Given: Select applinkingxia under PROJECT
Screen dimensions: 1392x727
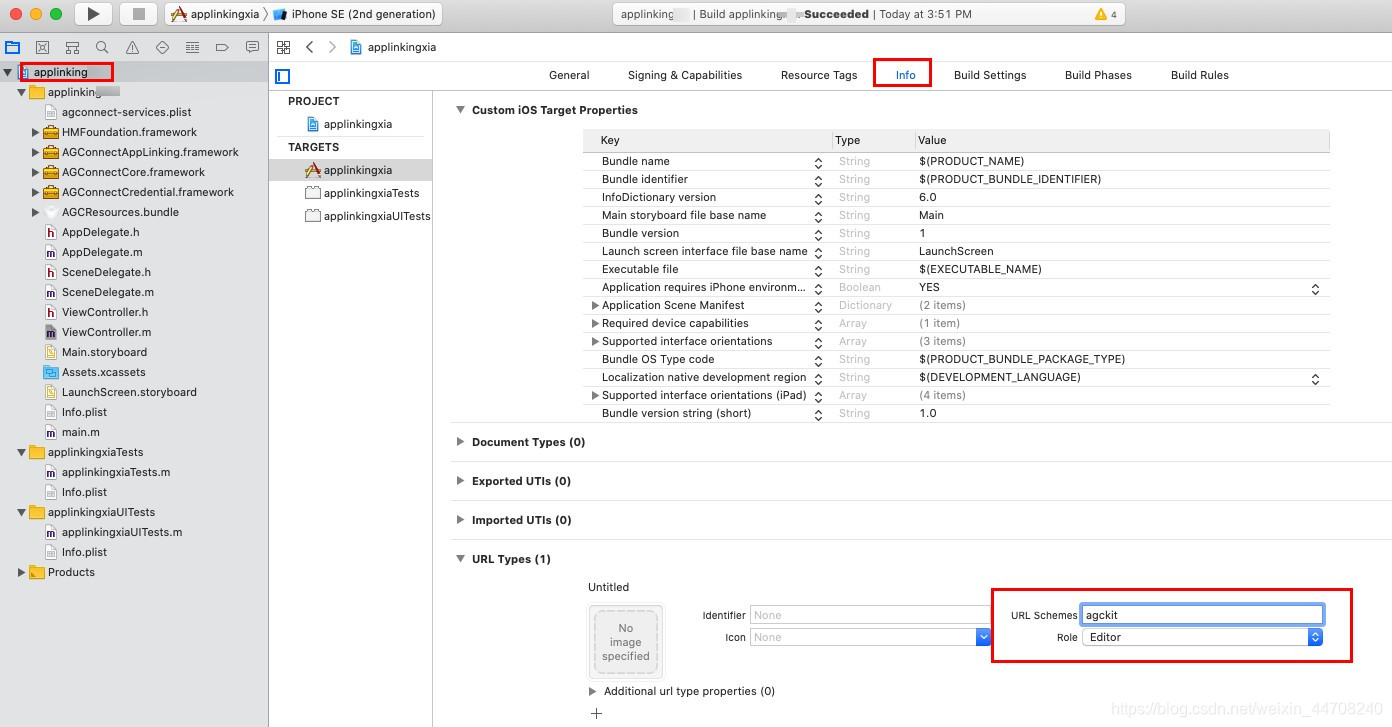Looking at the screenshot, I should click(x=349, y=124).
